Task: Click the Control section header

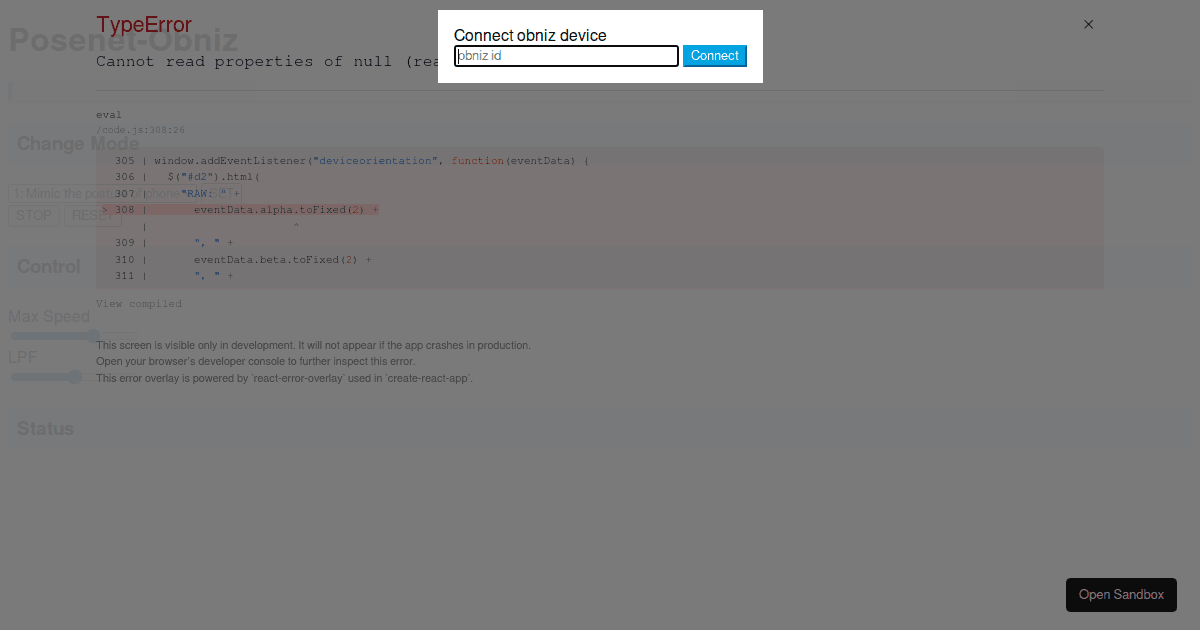Action: tap(48, 266)
